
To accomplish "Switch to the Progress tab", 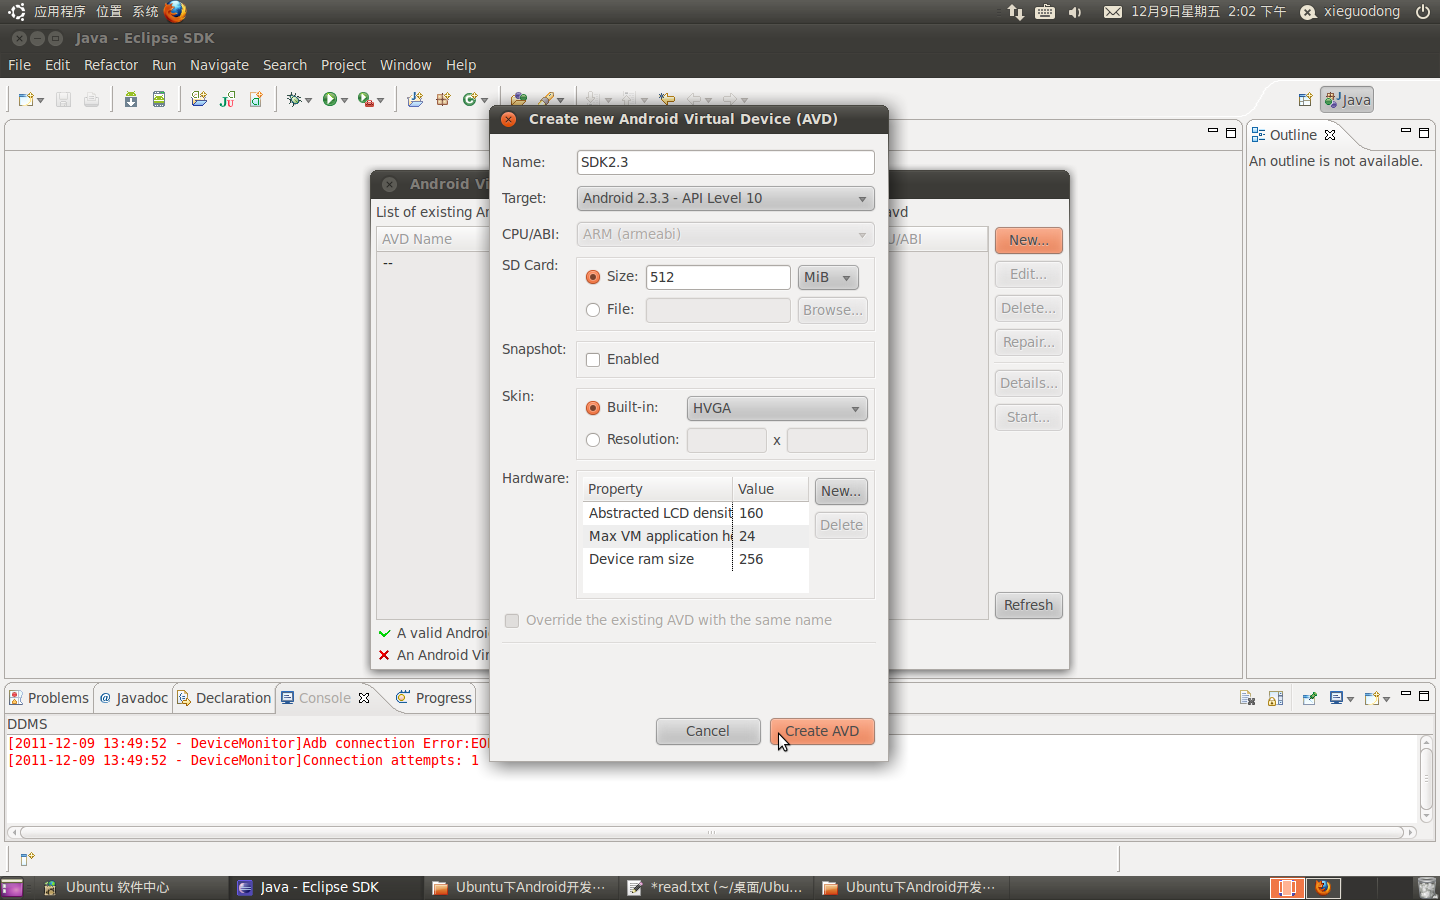I will (434, 698).
